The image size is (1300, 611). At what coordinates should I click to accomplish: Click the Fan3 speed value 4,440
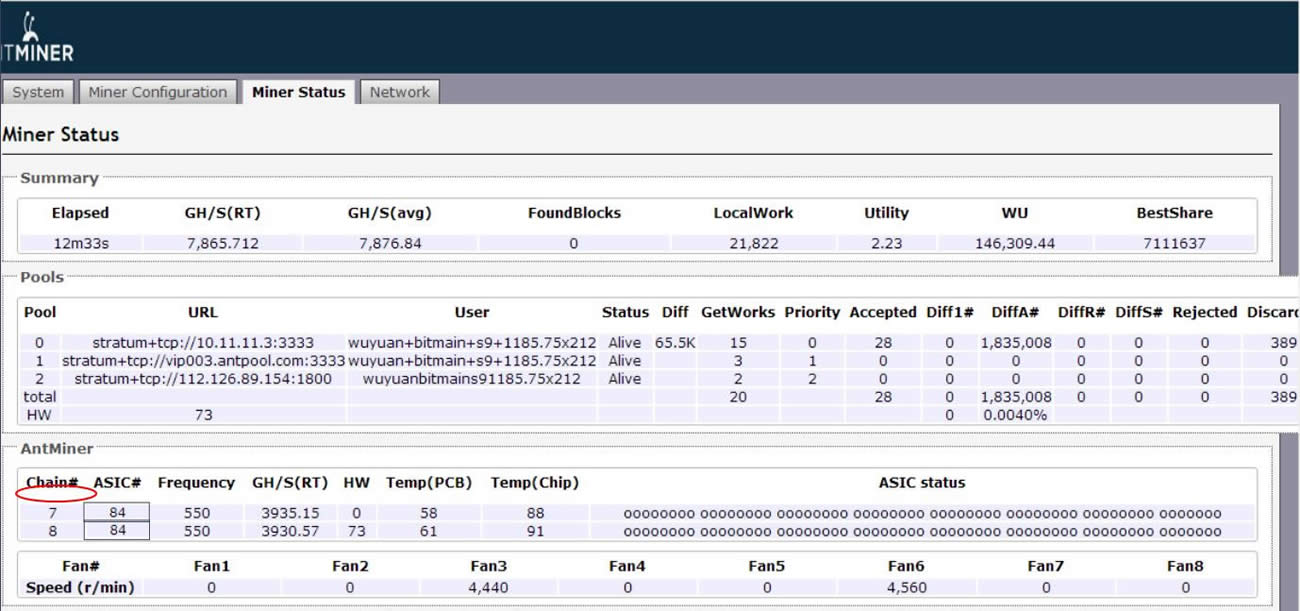[x=488, y=587]
